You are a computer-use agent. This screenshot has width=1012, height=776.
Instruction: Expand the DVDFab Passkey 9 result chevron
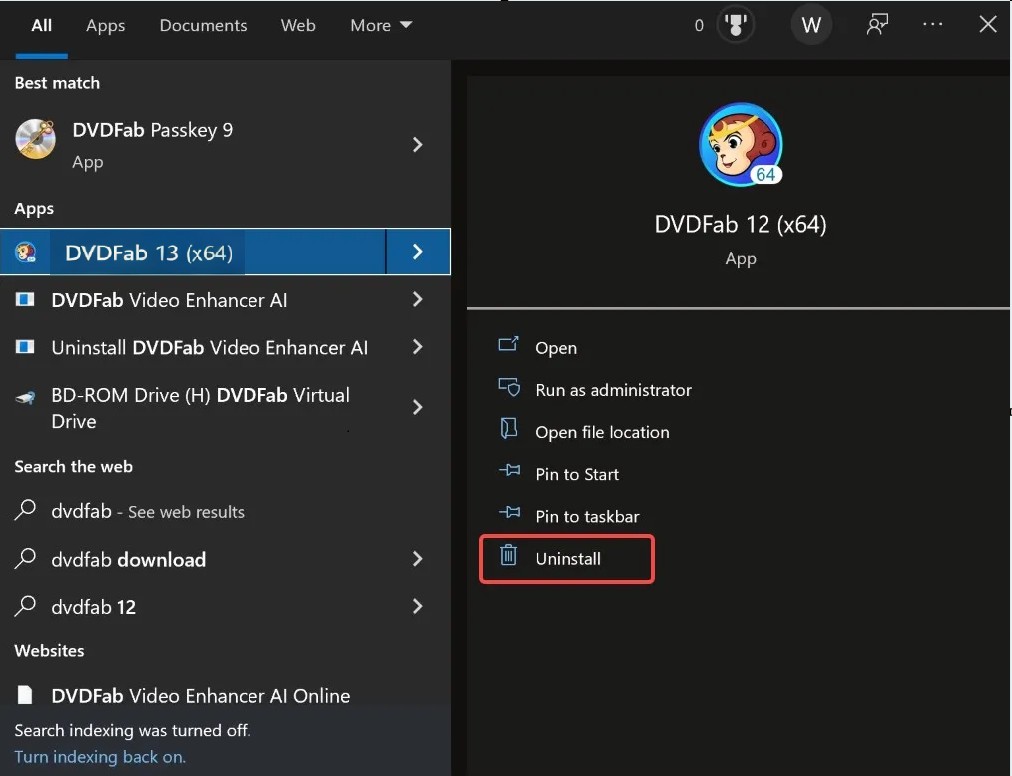tap(418, 144)
